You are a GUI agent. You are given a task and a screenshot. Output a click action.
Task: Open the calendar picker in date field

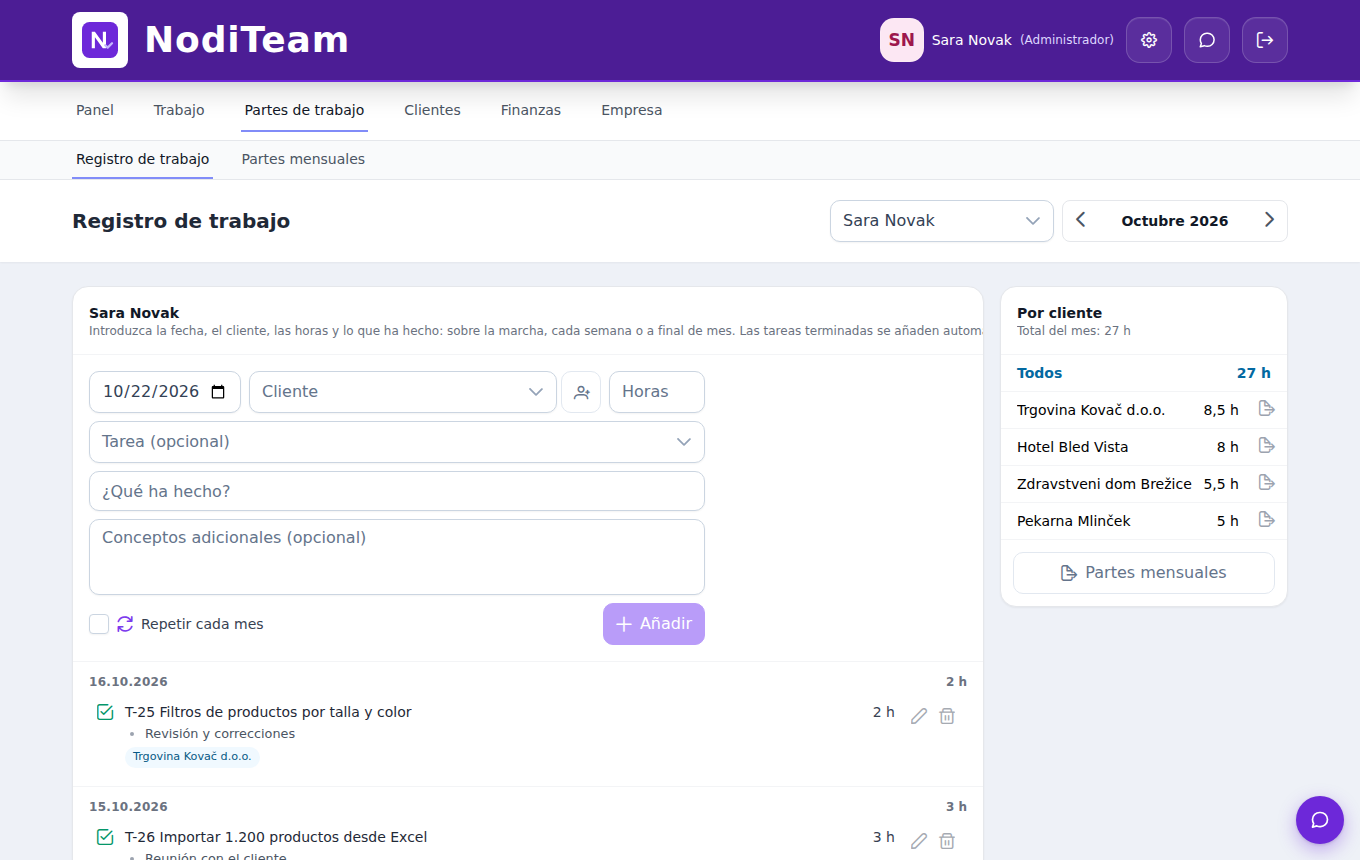click(x=218, y=392)
